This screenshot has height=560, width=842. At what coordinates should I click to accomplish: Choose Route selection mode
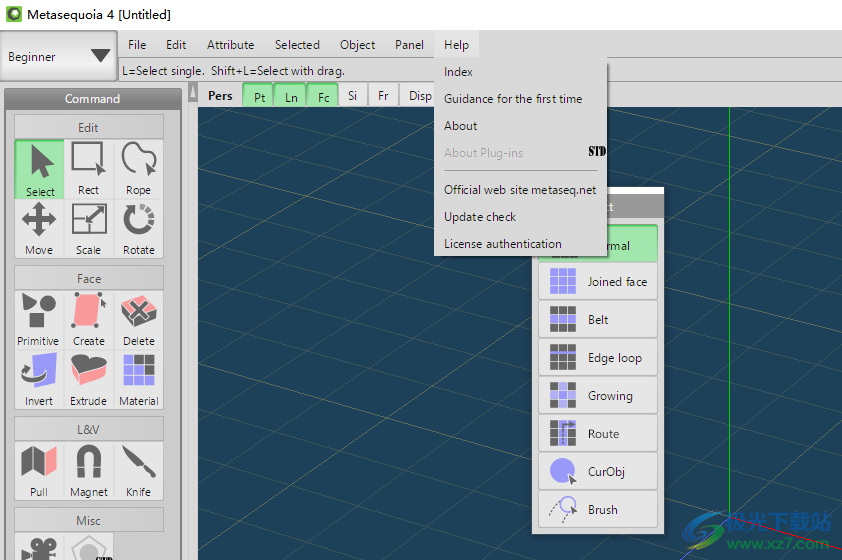point(598,433)
